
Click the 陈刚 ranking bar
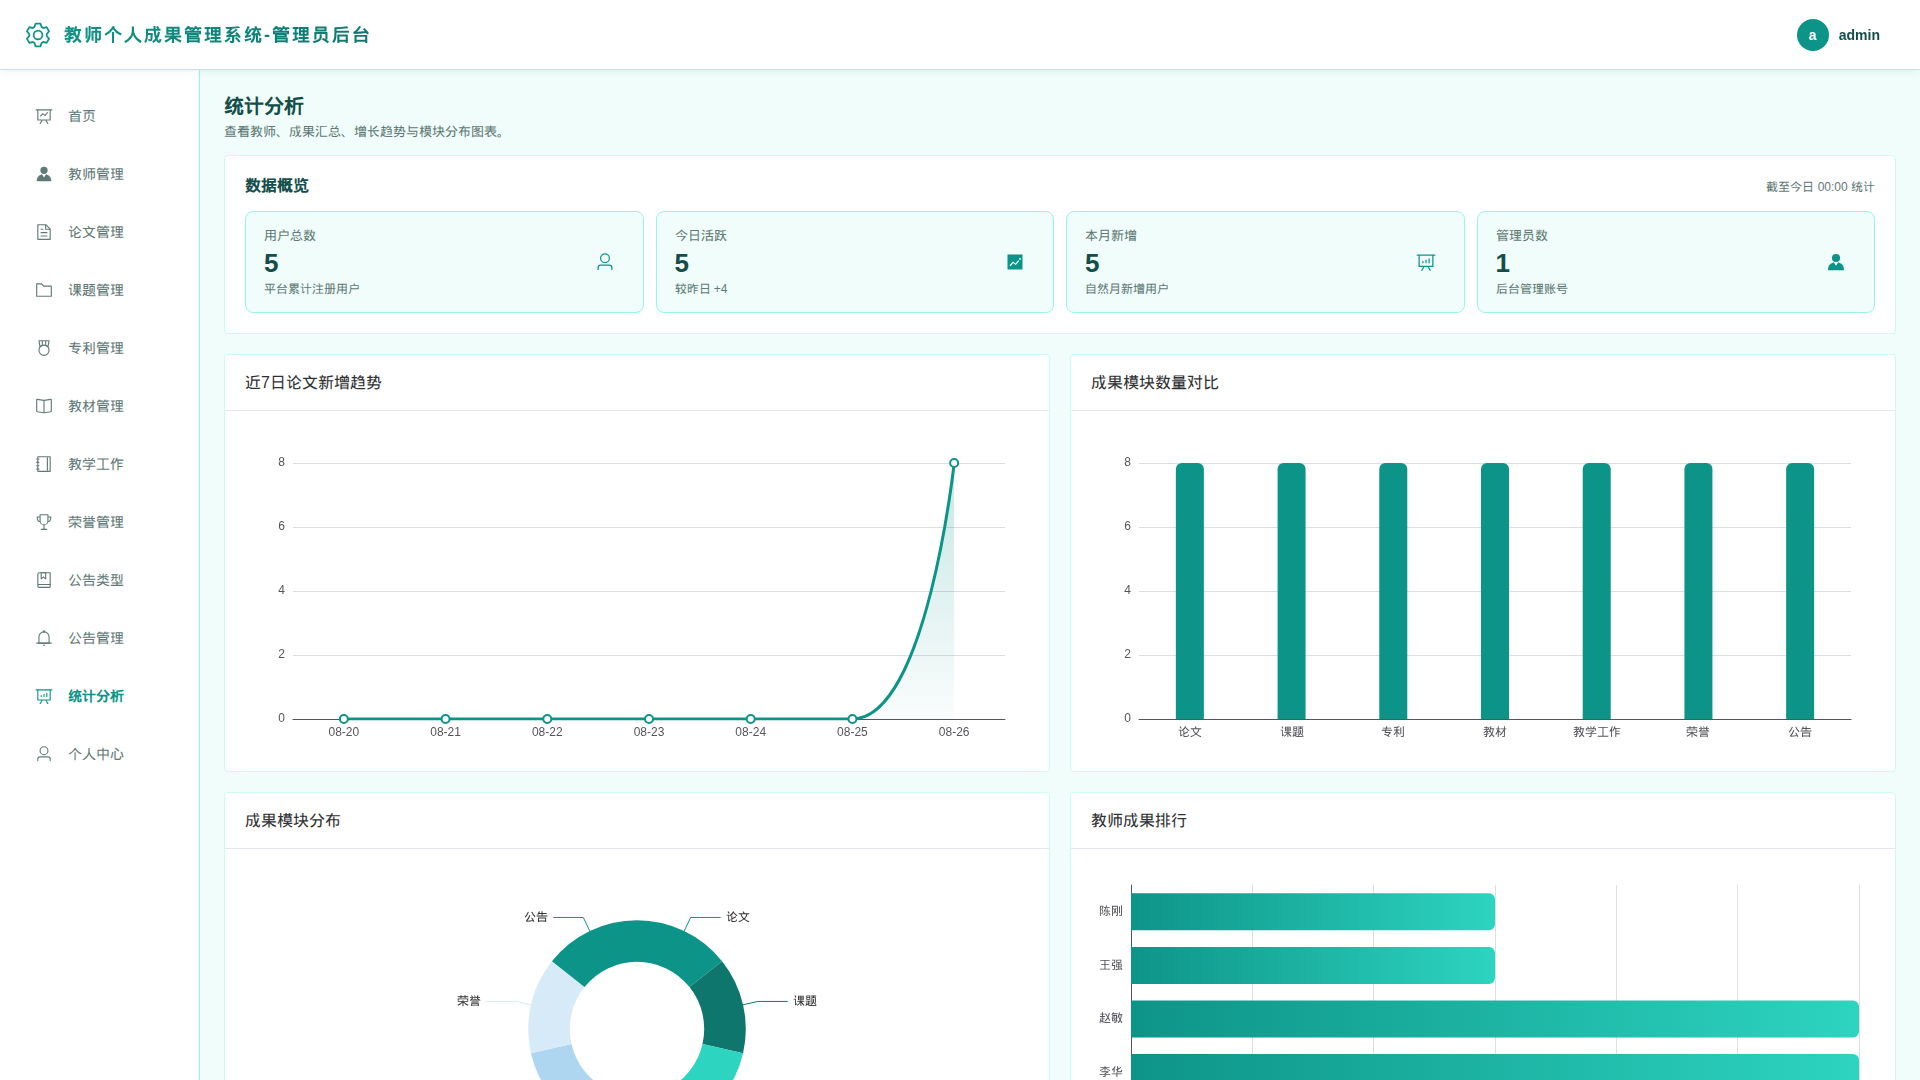pos(1313,912)
